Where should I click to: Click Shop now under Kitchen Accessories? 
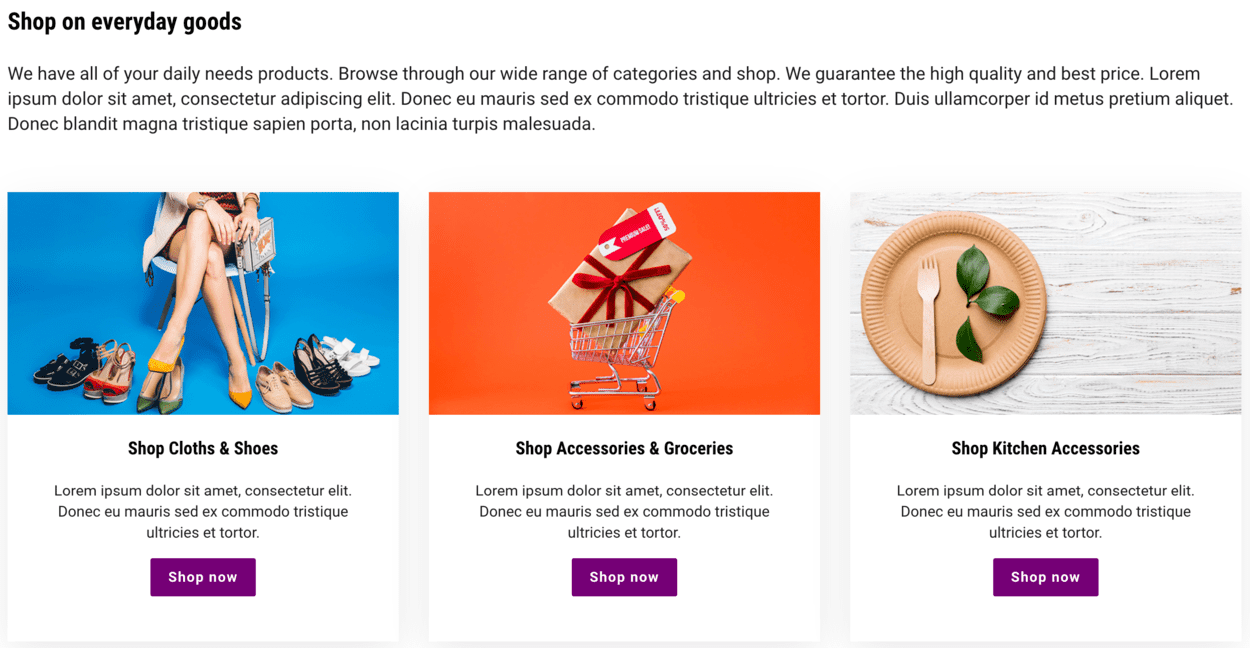coord(1045,577)
